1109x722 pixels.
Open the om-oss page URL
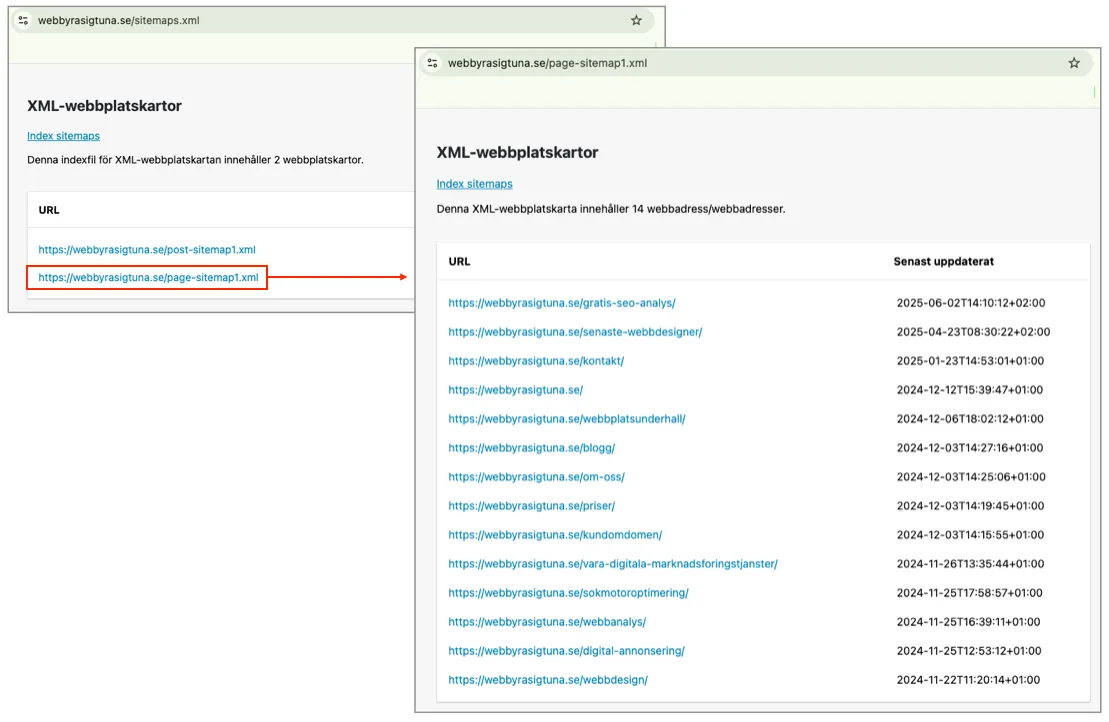point(536,477)
